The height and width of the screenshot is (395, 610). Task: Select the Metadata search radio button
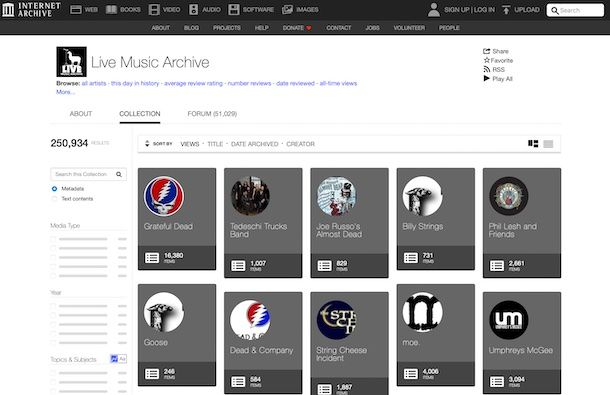(54, 189)
